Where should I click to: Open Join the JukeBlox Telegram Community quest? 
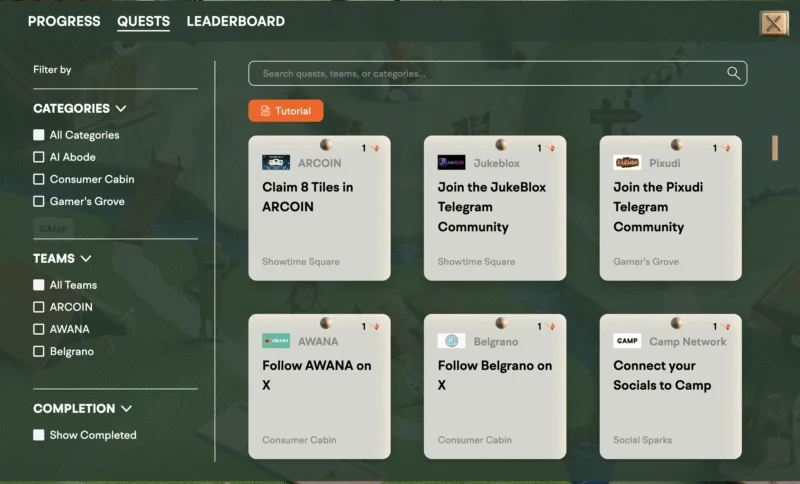(495, 208)
